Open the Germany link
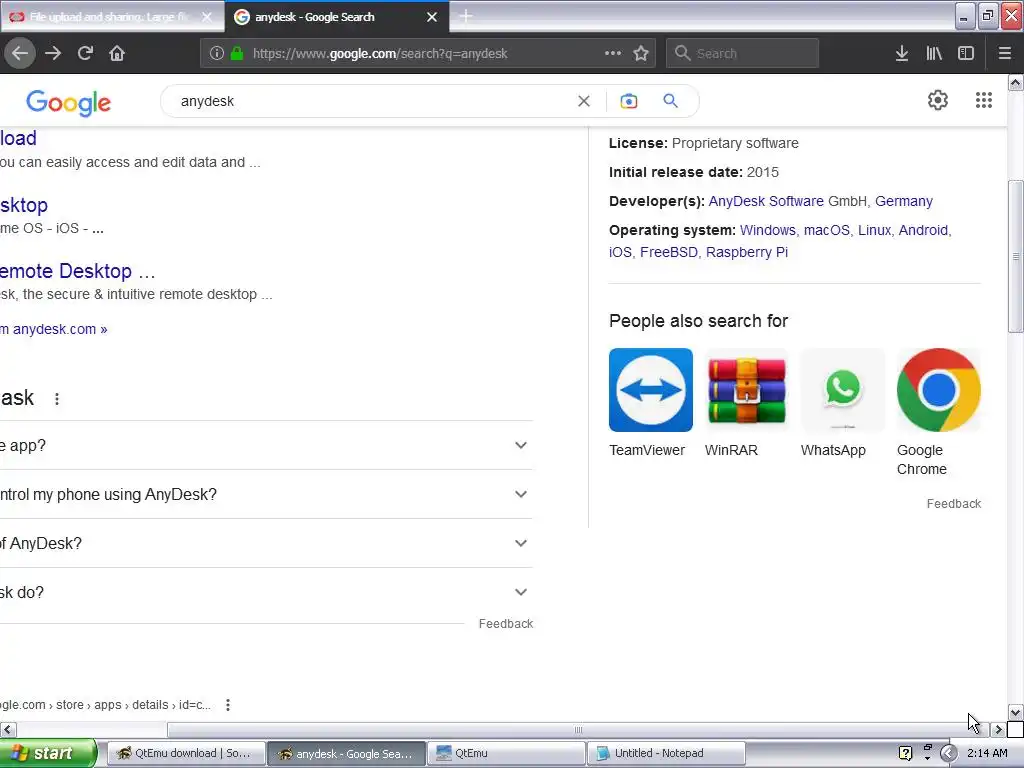Image resolution: width=1024 pixels, height=768 pixels. [x=904, y=201]
